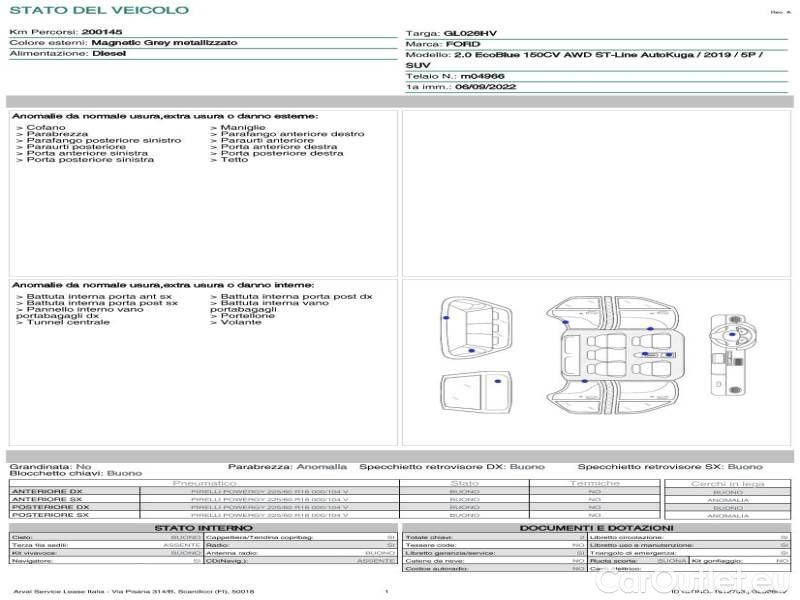
Task: Select the "DOCUMENTI E DOTAZIONI" section header
Action: pyautogui.click(x=596, y=528)
